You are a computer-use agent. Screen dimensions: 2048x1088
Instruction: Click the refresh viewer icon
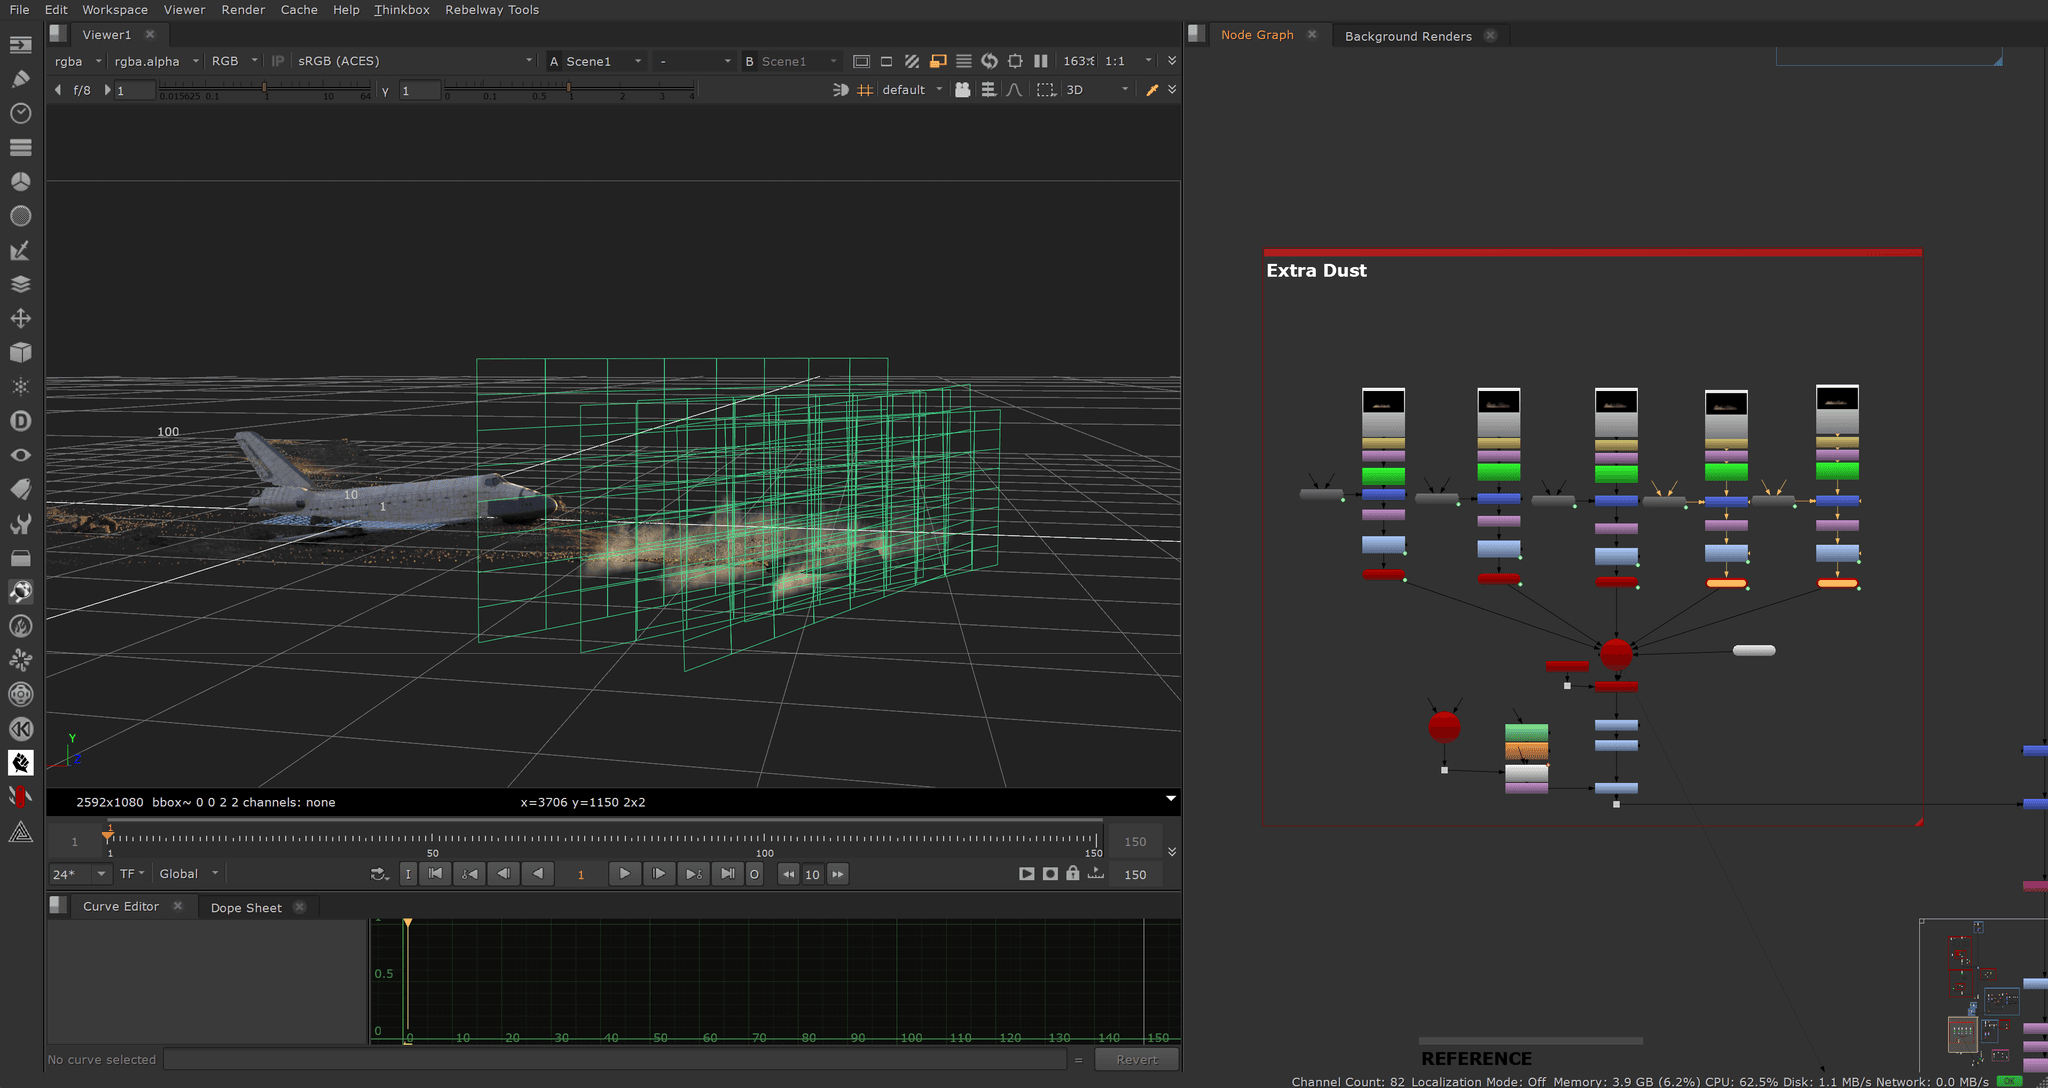[x=989, y=61]
